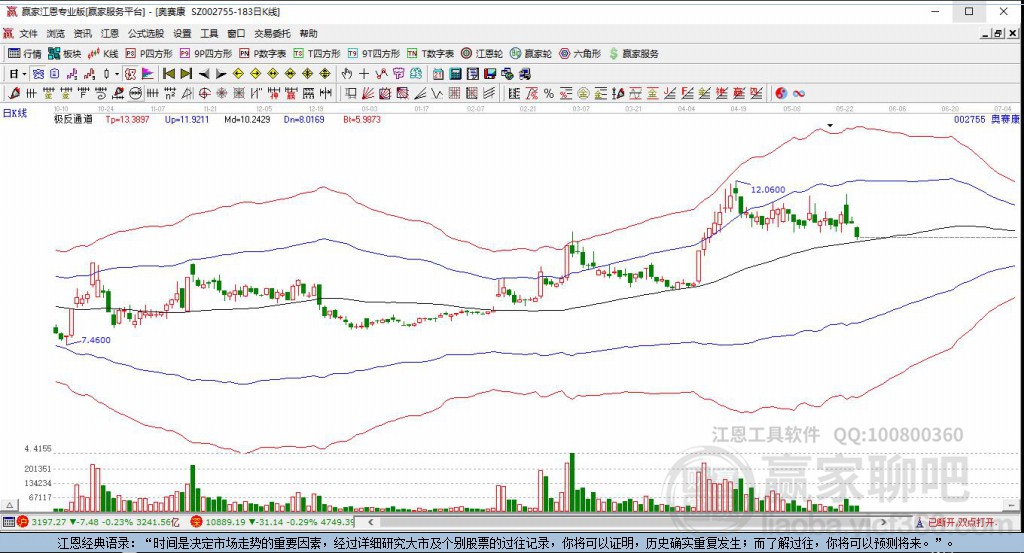Toggle the 极 extreme channel indicator

(130, 74)
